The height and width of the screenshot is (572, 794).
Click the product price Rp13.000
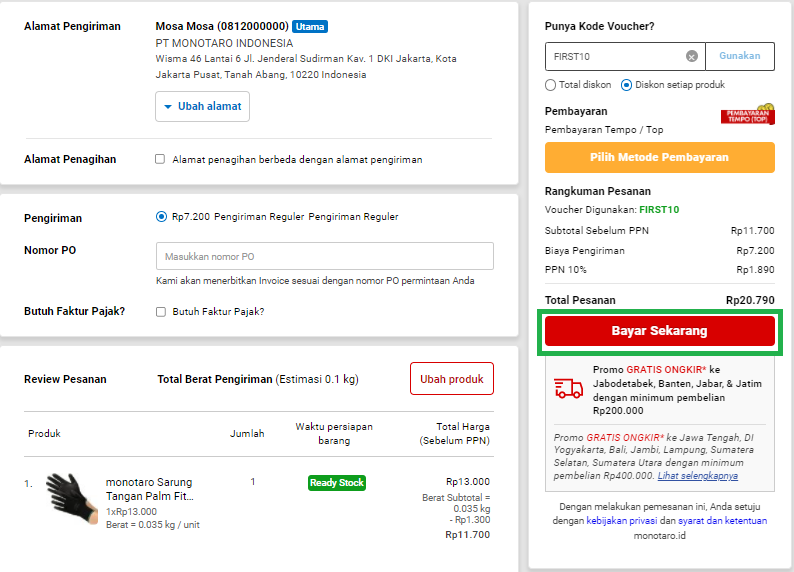(x=468, y=481)
